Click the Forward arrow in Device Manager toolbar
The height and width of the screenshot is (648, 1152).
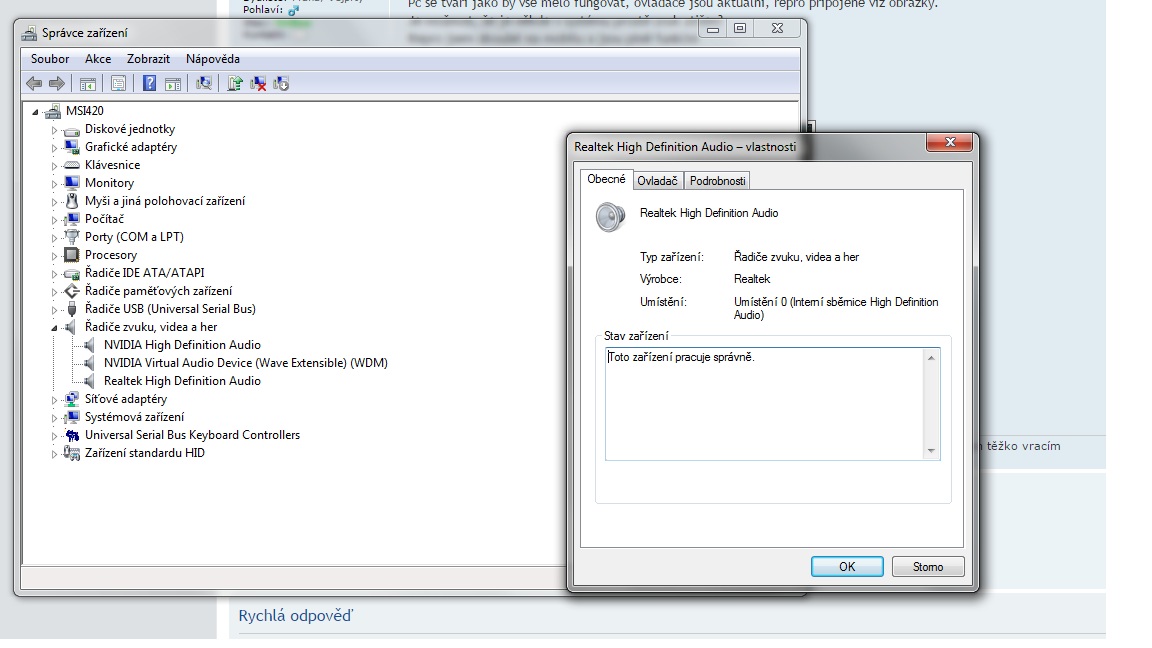click(x=57, y=84)
